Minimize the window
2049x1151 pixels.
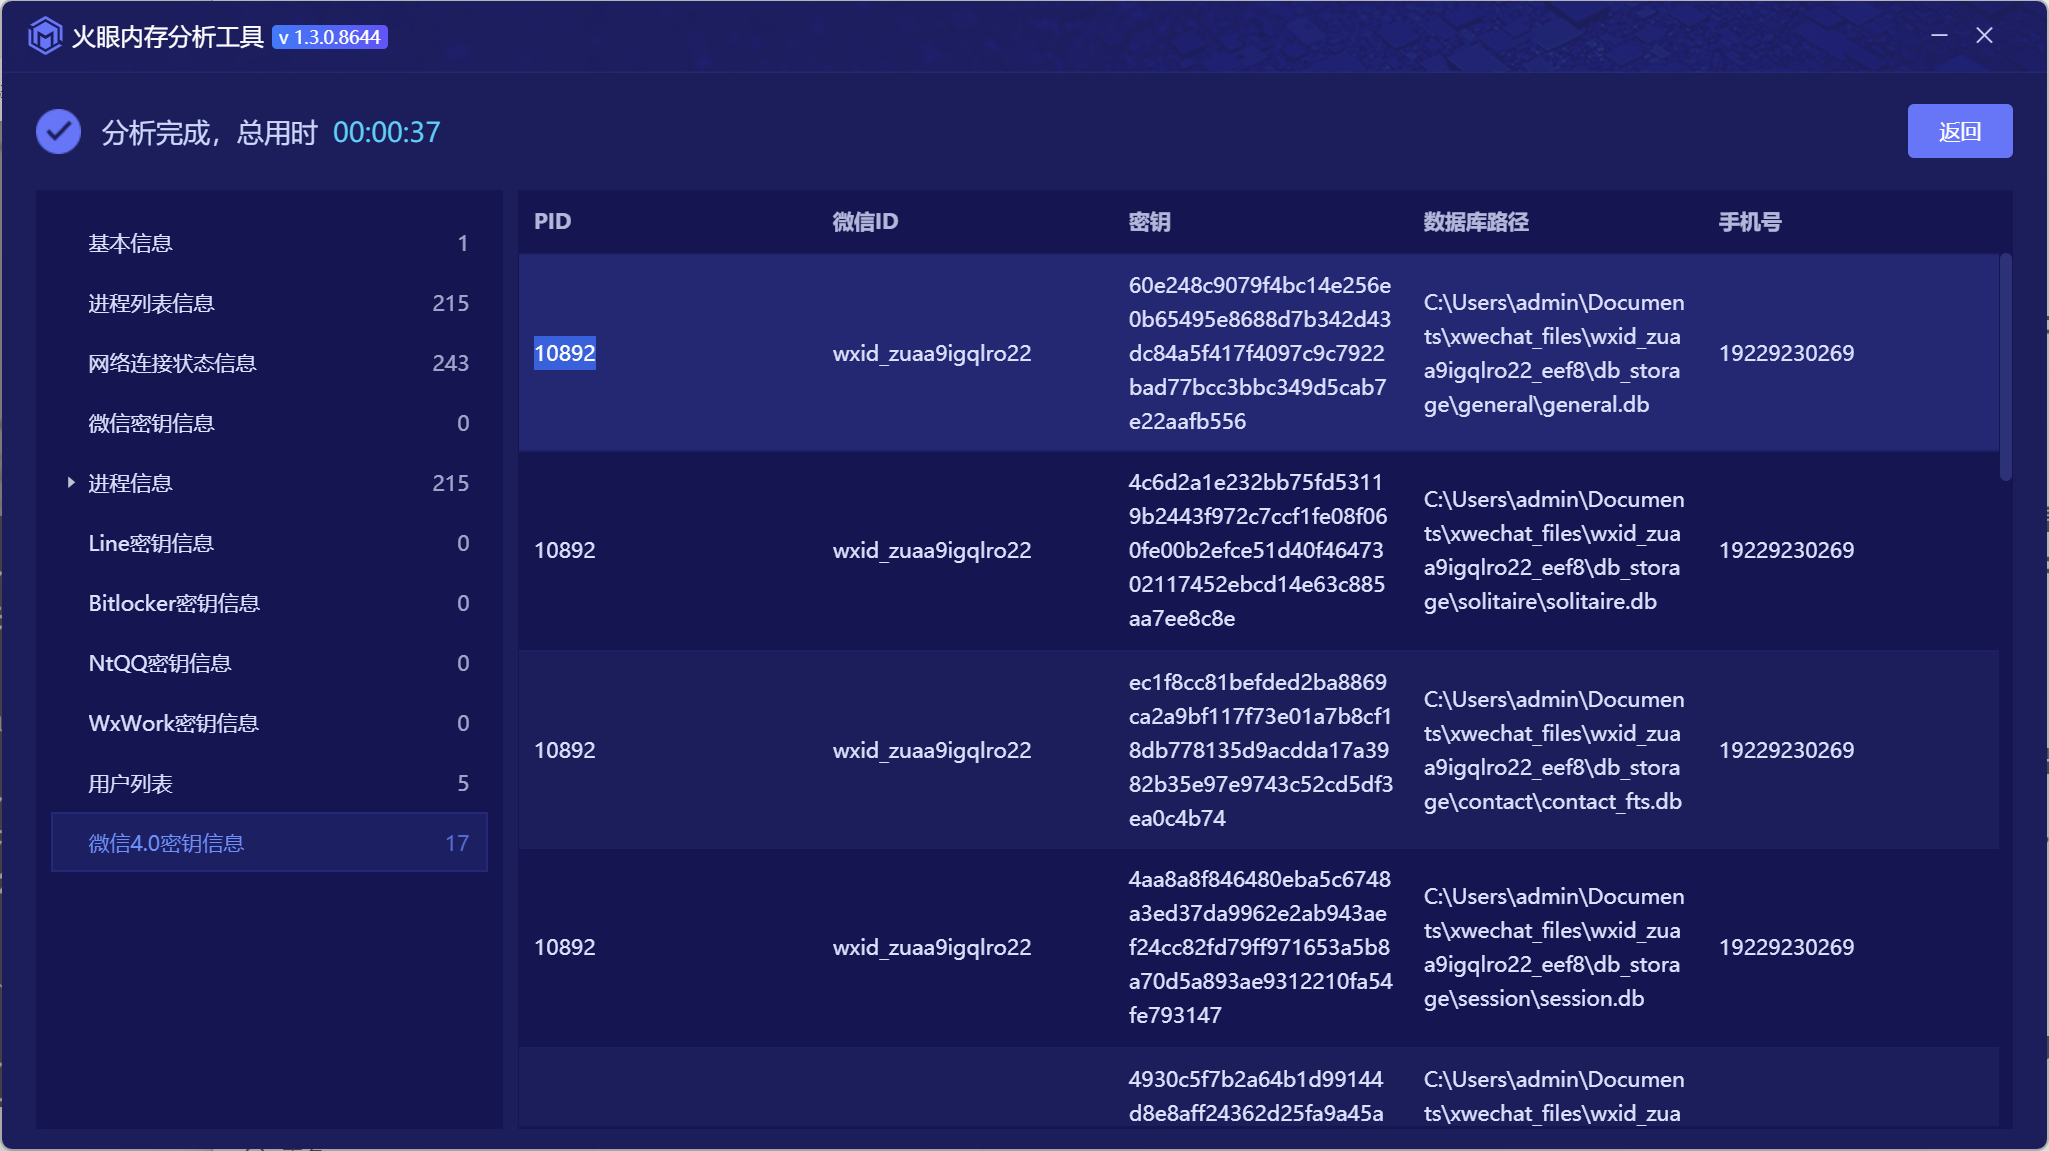tap(1939, 36)
